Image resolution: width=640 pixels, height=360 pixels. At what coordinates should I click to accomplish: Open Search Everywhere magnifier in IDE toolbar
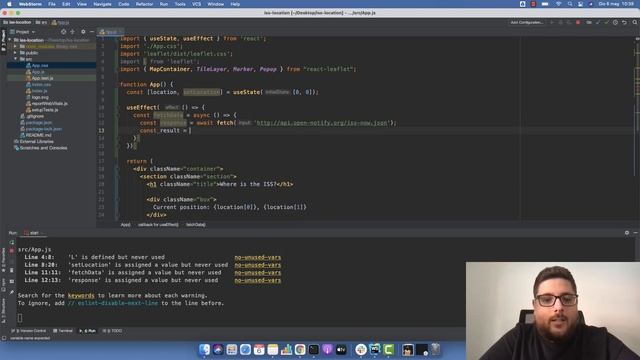coord(635,22)
